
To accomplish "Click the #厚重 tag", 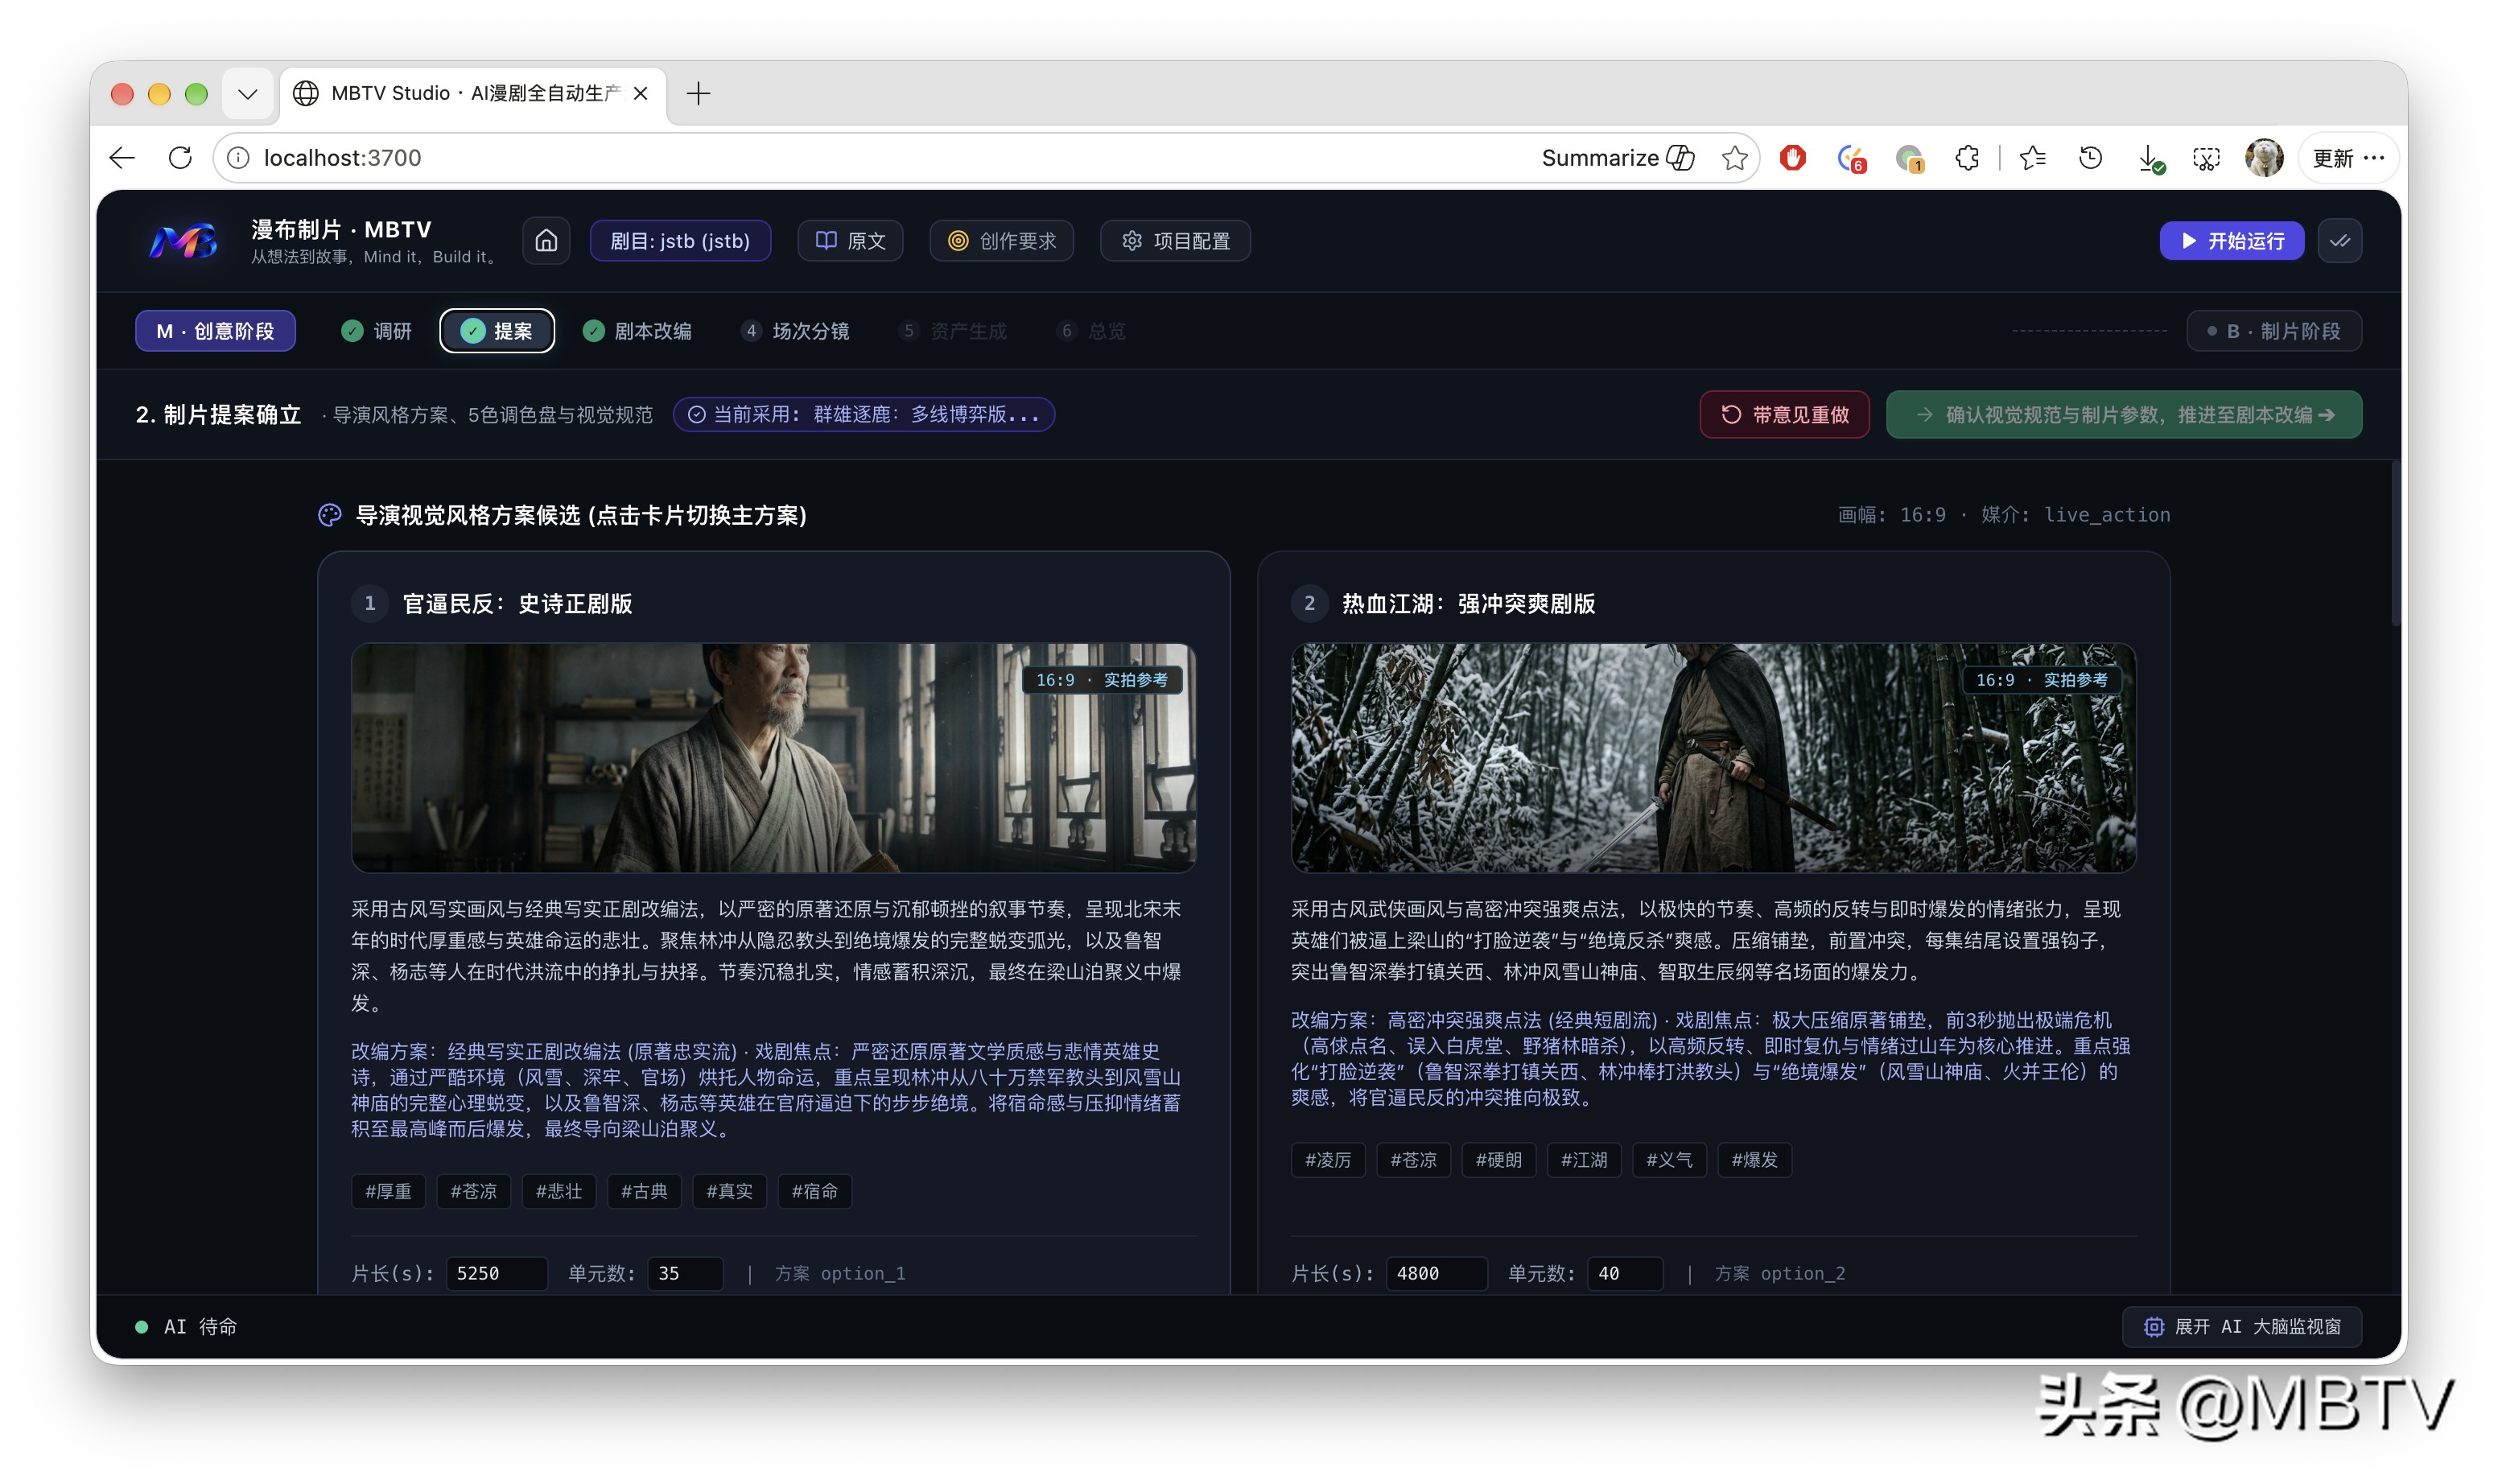I will [x=388, y=1191].
